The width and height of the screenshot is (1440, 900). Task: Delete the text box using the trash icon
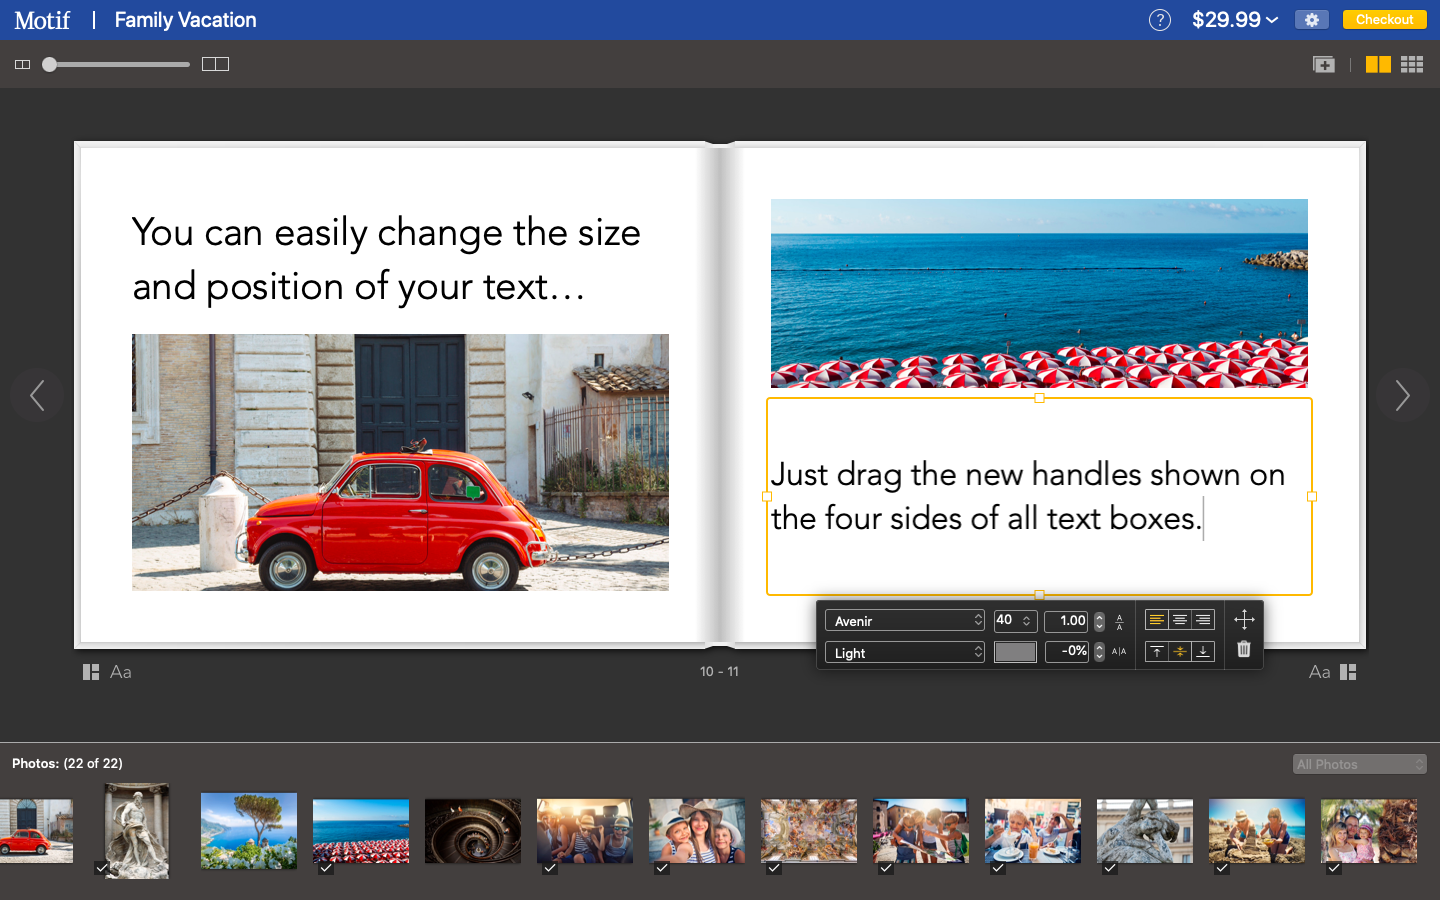click(x=1244, y=649)
